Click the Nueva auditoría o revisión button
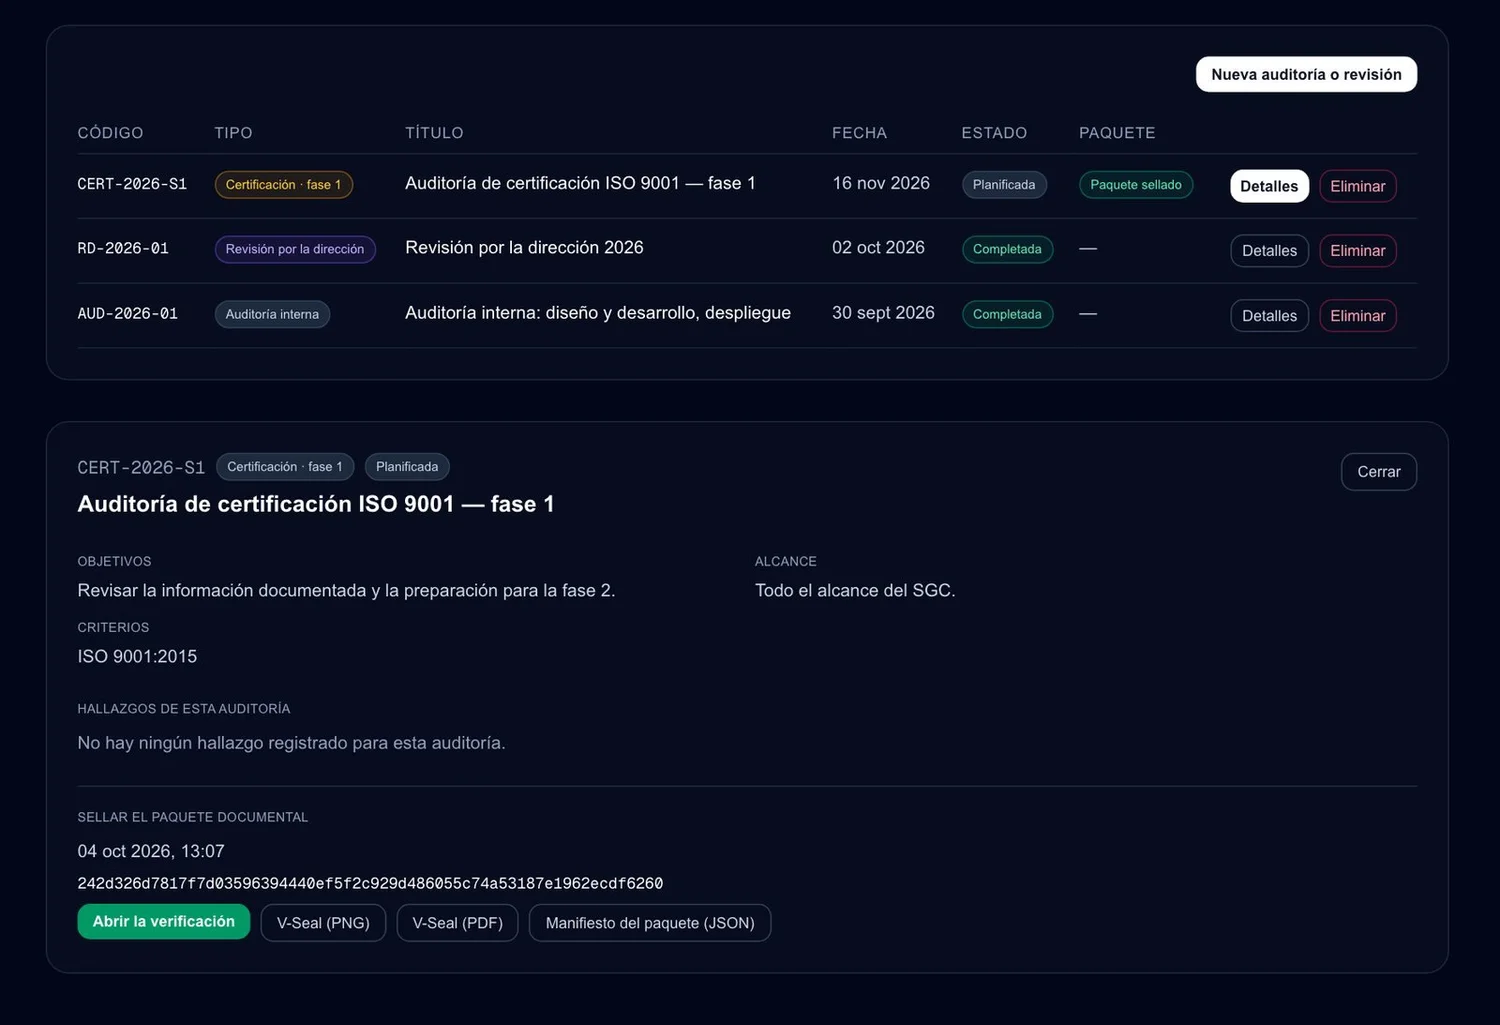 [x=1306, y=74]
